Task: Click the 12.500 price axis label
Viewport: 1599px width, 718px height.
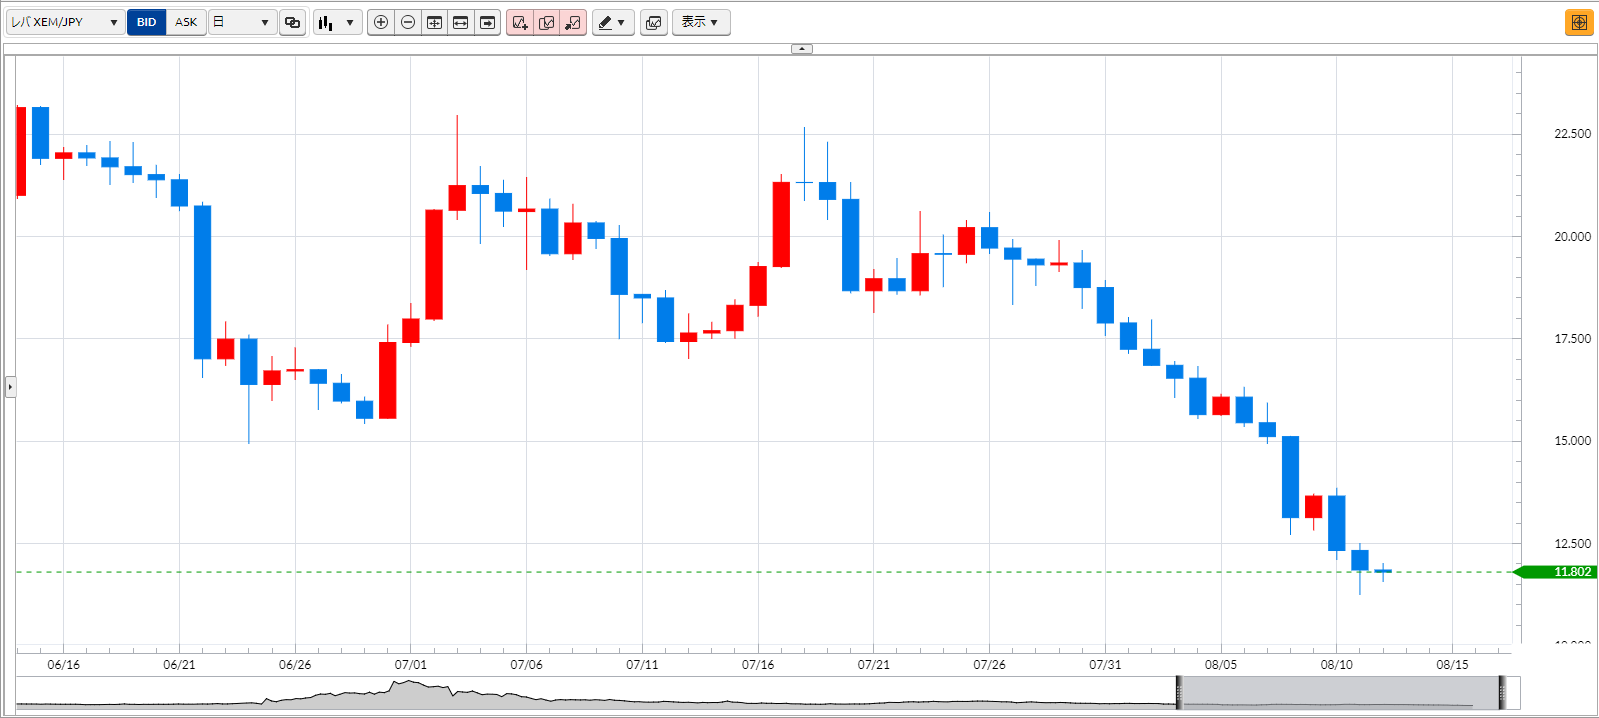Action: click(x=1572, y=544)
